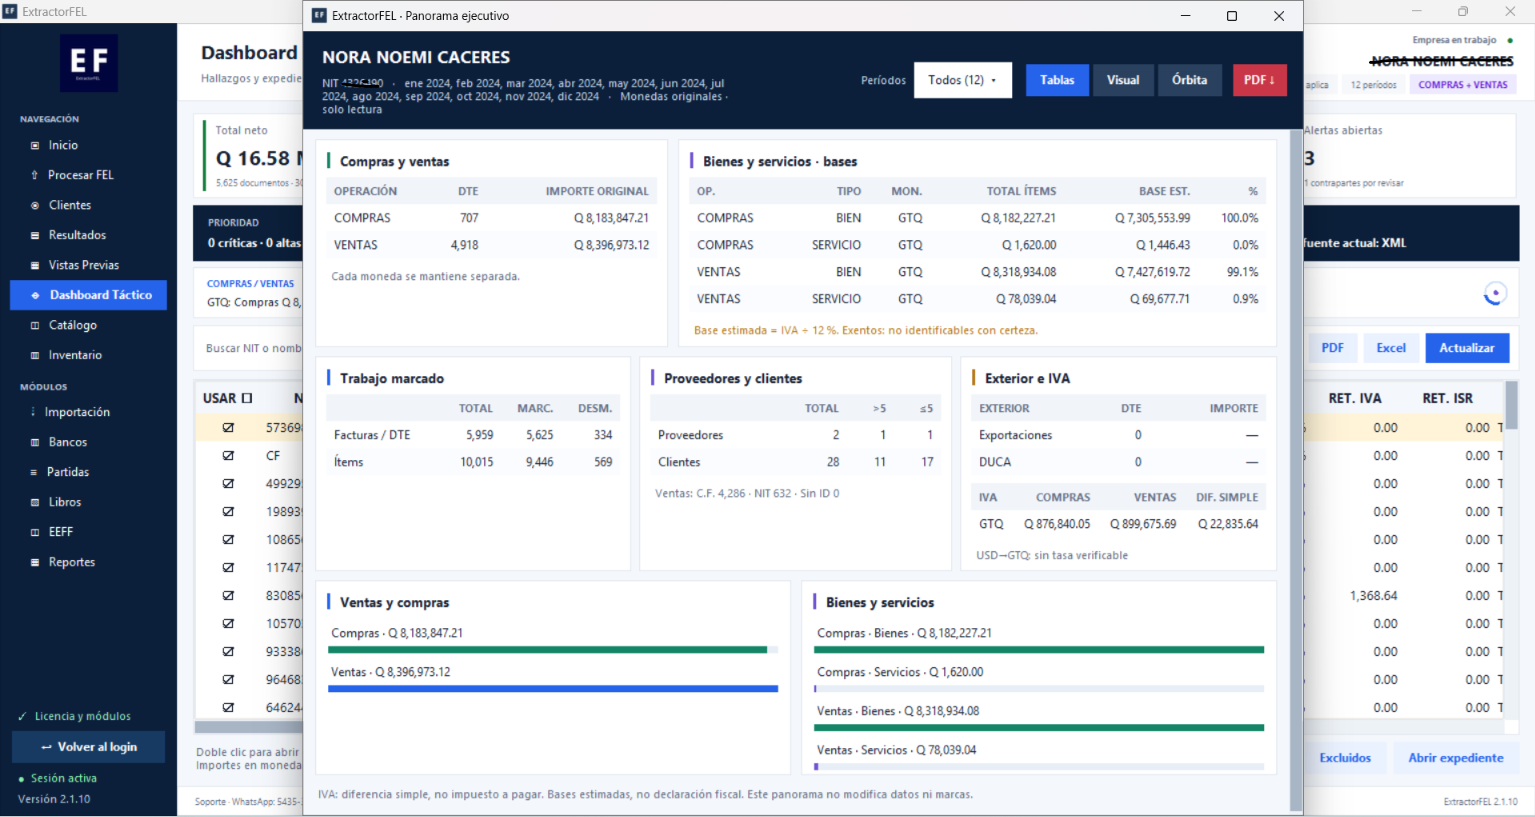The height and width of the screenshot is (817, 1535).
Task: Click the Volver al login button
Action: (x=89, y=747)
